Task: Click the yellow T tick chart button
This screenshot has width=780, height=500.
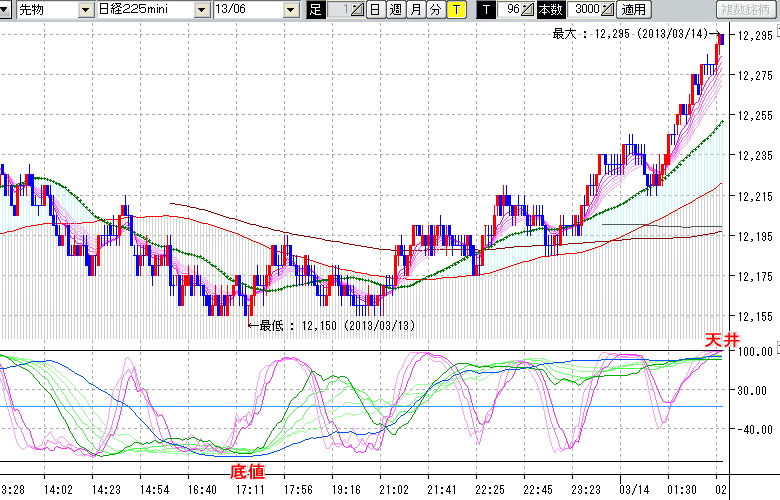Action: (456, 10)
